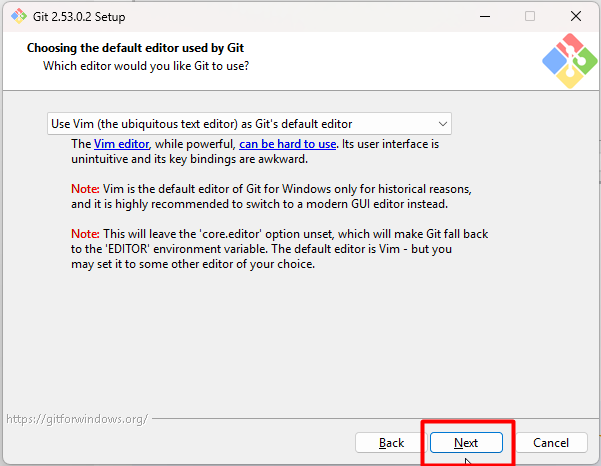Follow the 'can be hard to use' link
The image size is (601, 466).
click(287, 144)
